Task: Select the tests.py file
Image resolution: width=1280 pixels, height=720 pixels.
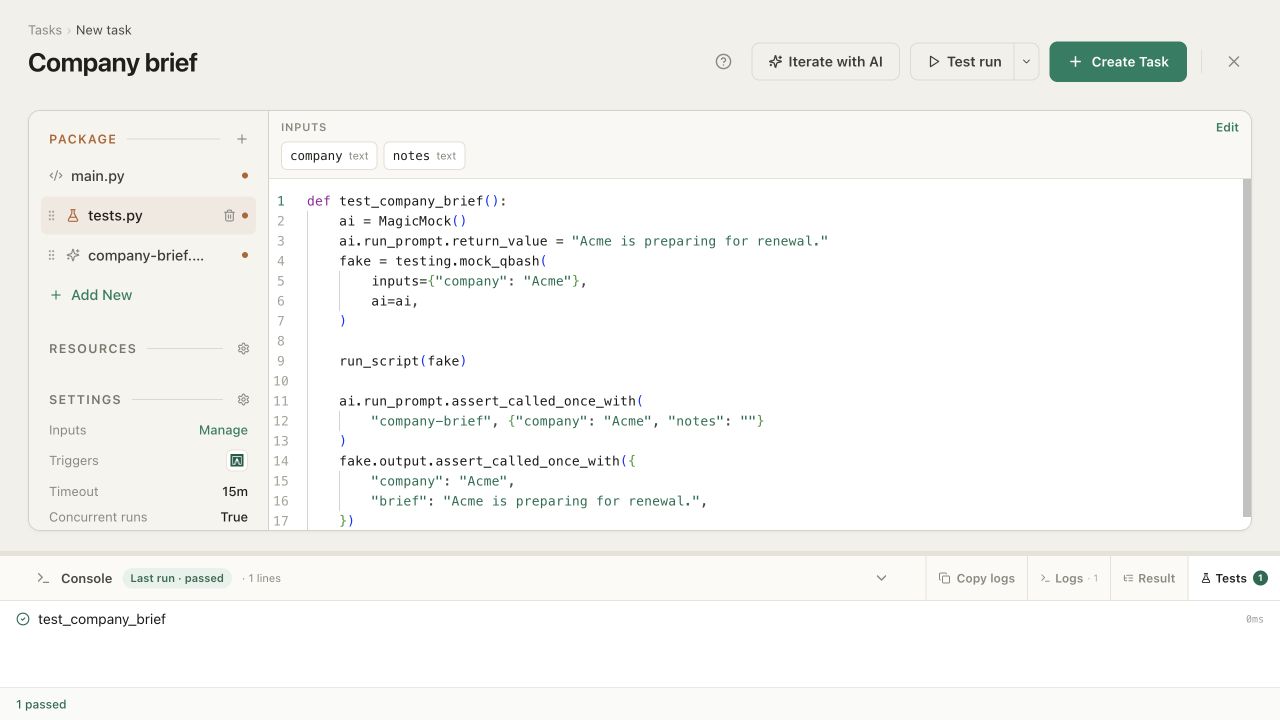Action: click(148, 215)
